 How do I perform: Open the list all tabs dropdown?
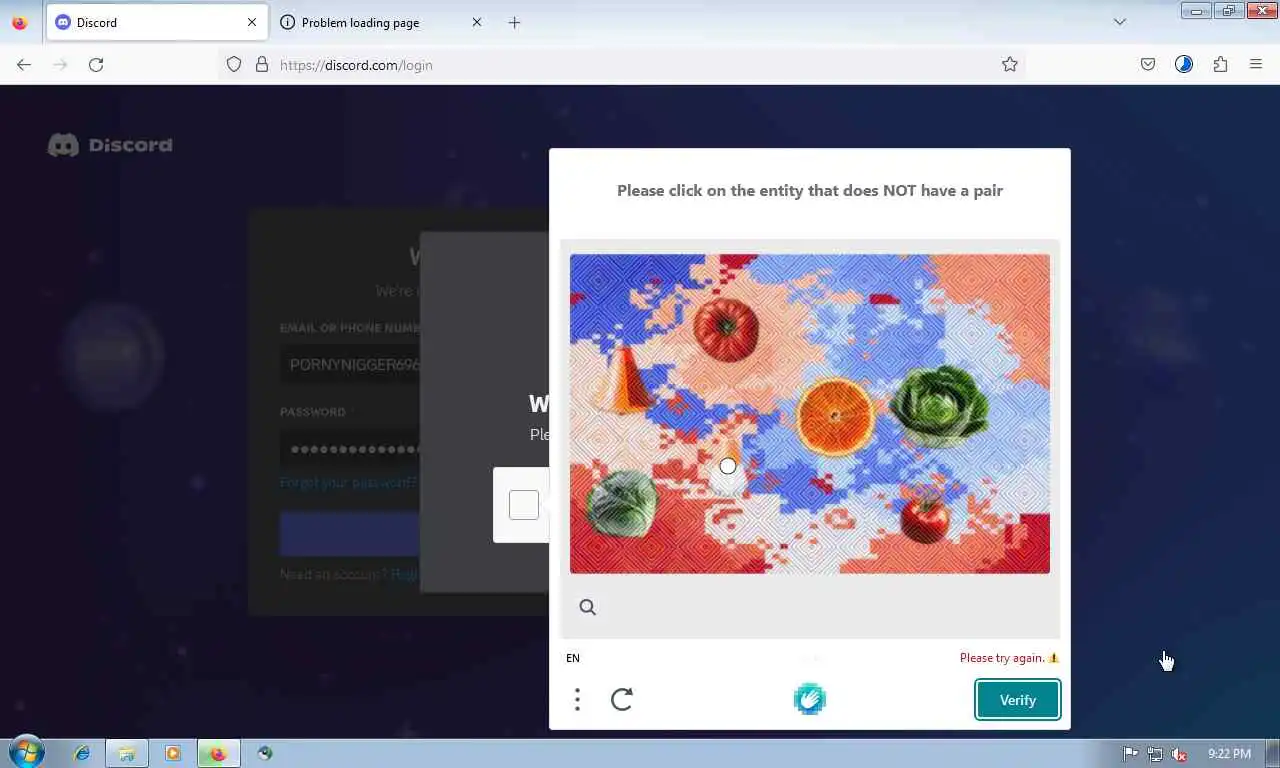(x=1120, y=22)
